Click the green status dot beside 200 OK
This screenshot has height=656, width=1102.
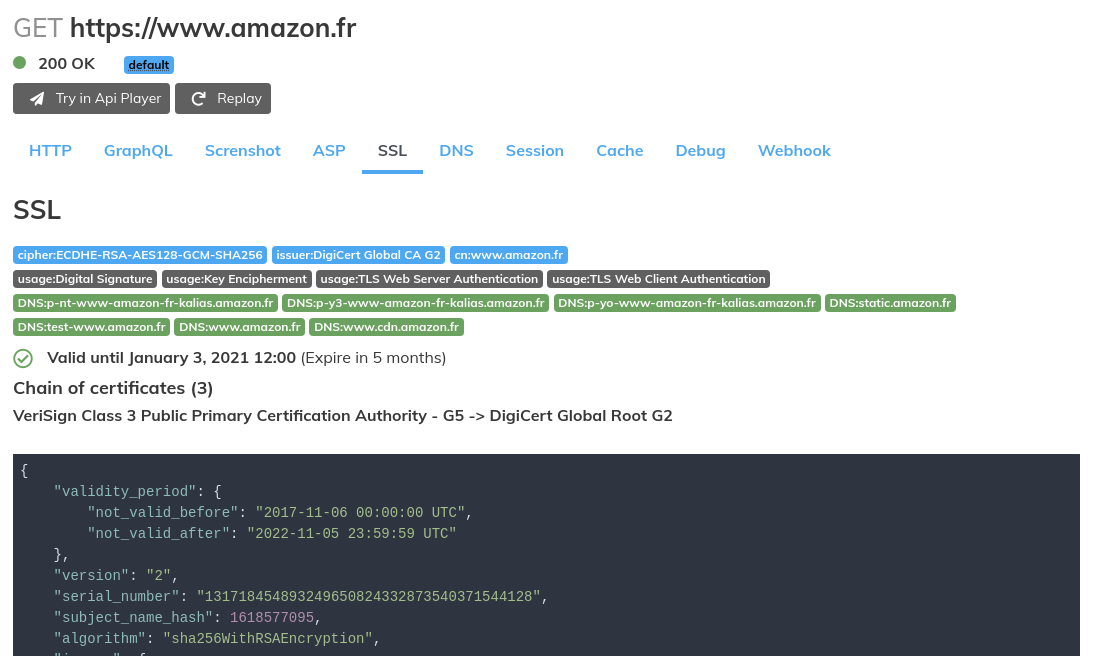point(20,63)
